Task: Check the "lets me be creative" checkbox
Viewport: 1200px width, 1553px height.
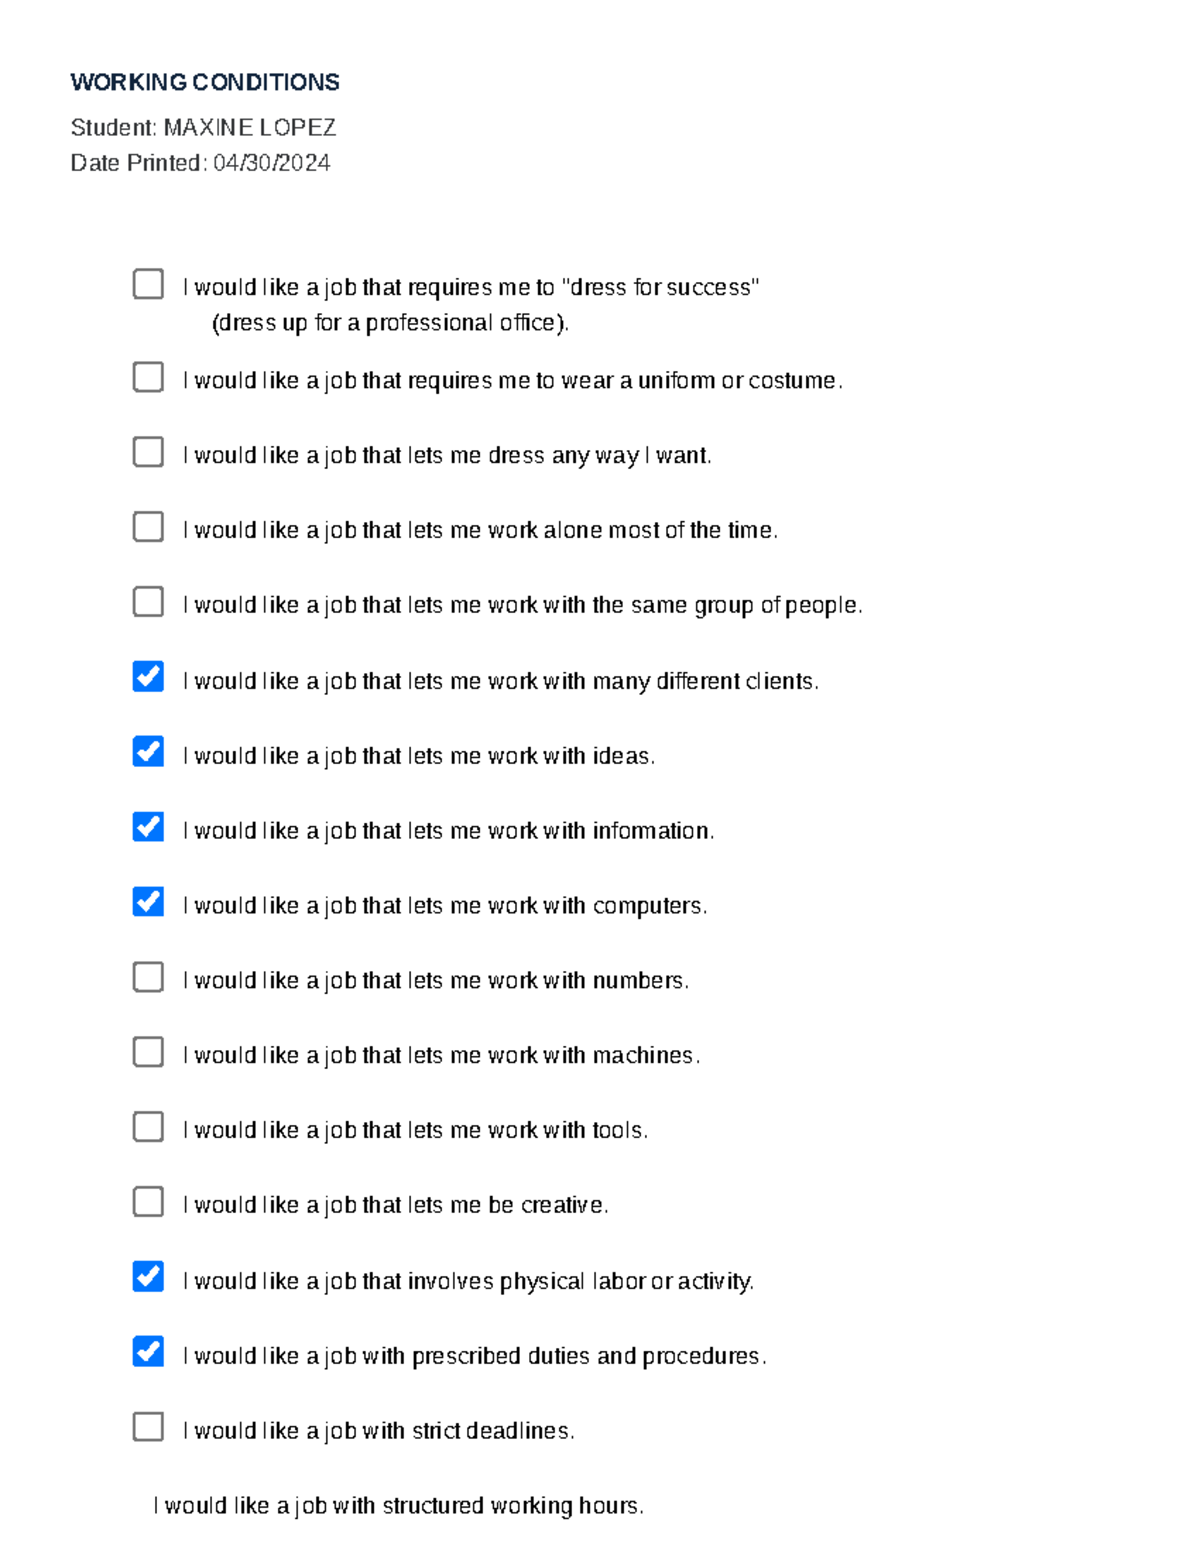Action: pyautogui.click(x=148, y=1202)
